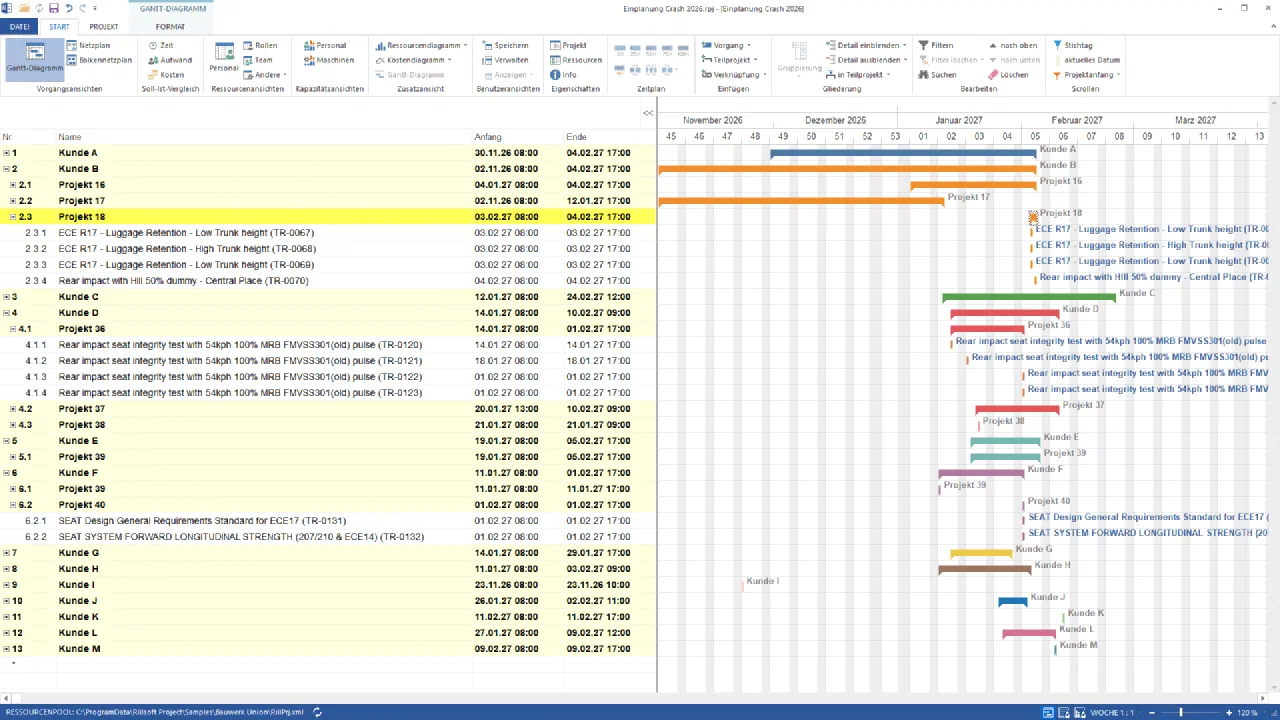Click the Anfang column header
Viewport: 1280px width, 720px height.
[518, 137]
